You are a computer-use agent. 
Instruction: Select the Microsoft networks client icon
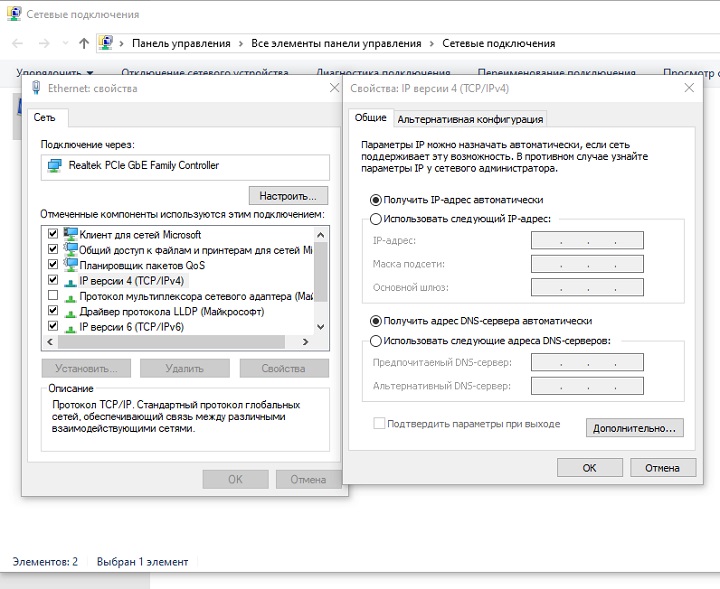point(70,234)
